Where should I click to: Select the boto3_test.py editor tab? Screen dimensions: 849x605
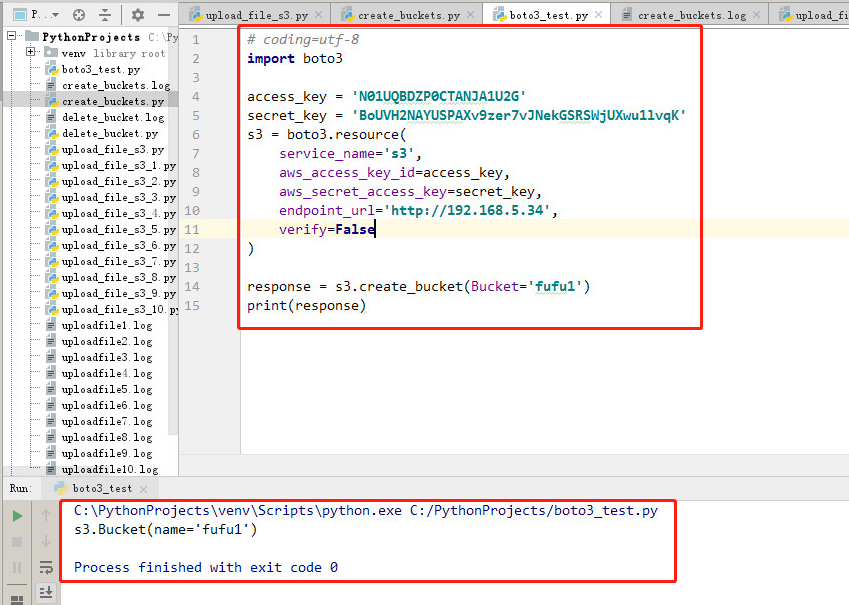(548, 15)
